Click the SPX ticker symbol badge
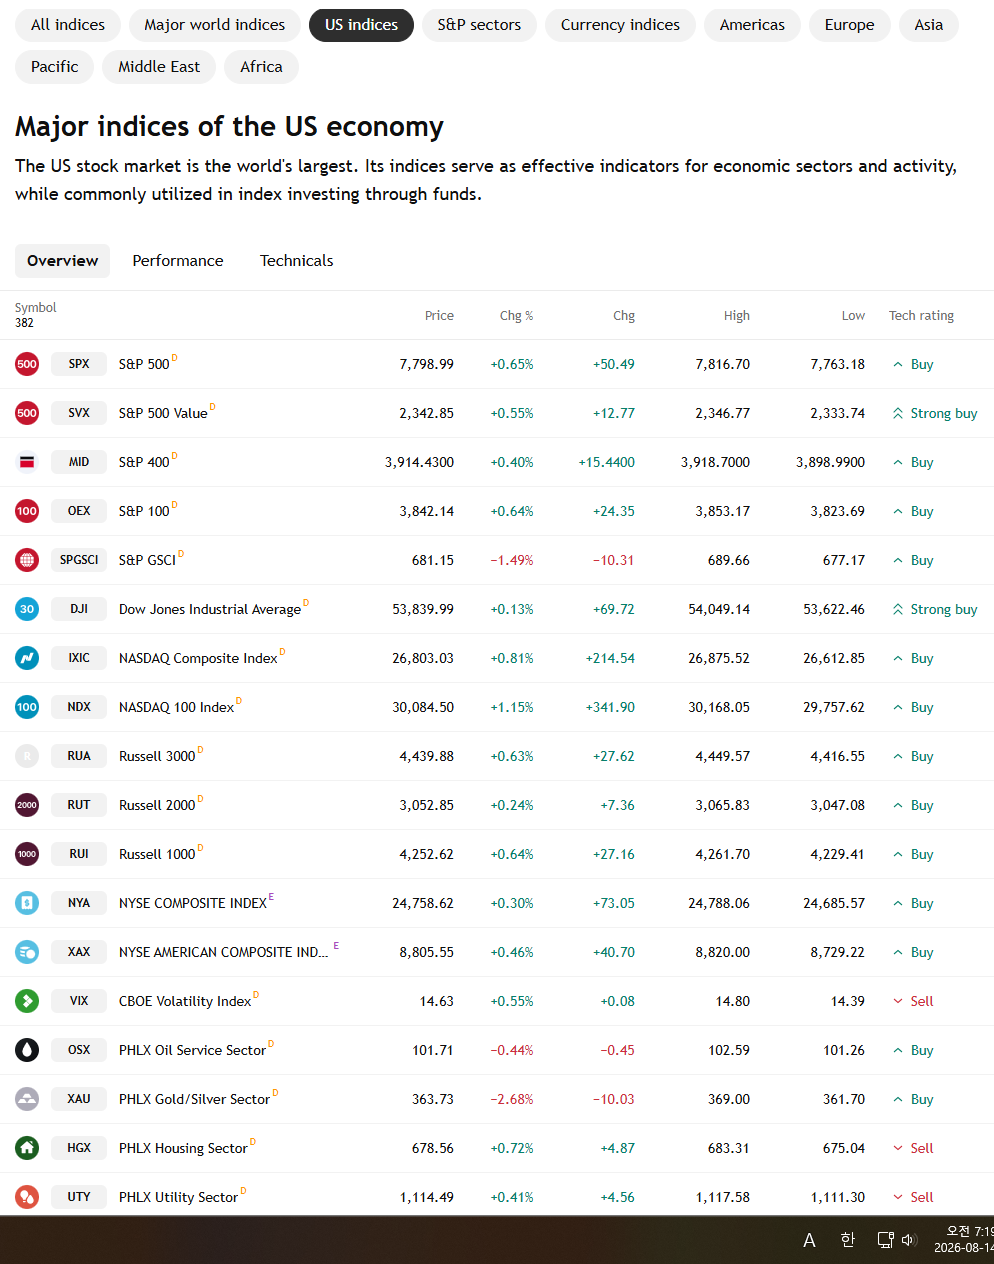Image resolution: width=994 pixels, height=1264 pixels. (x=79, y=364)
